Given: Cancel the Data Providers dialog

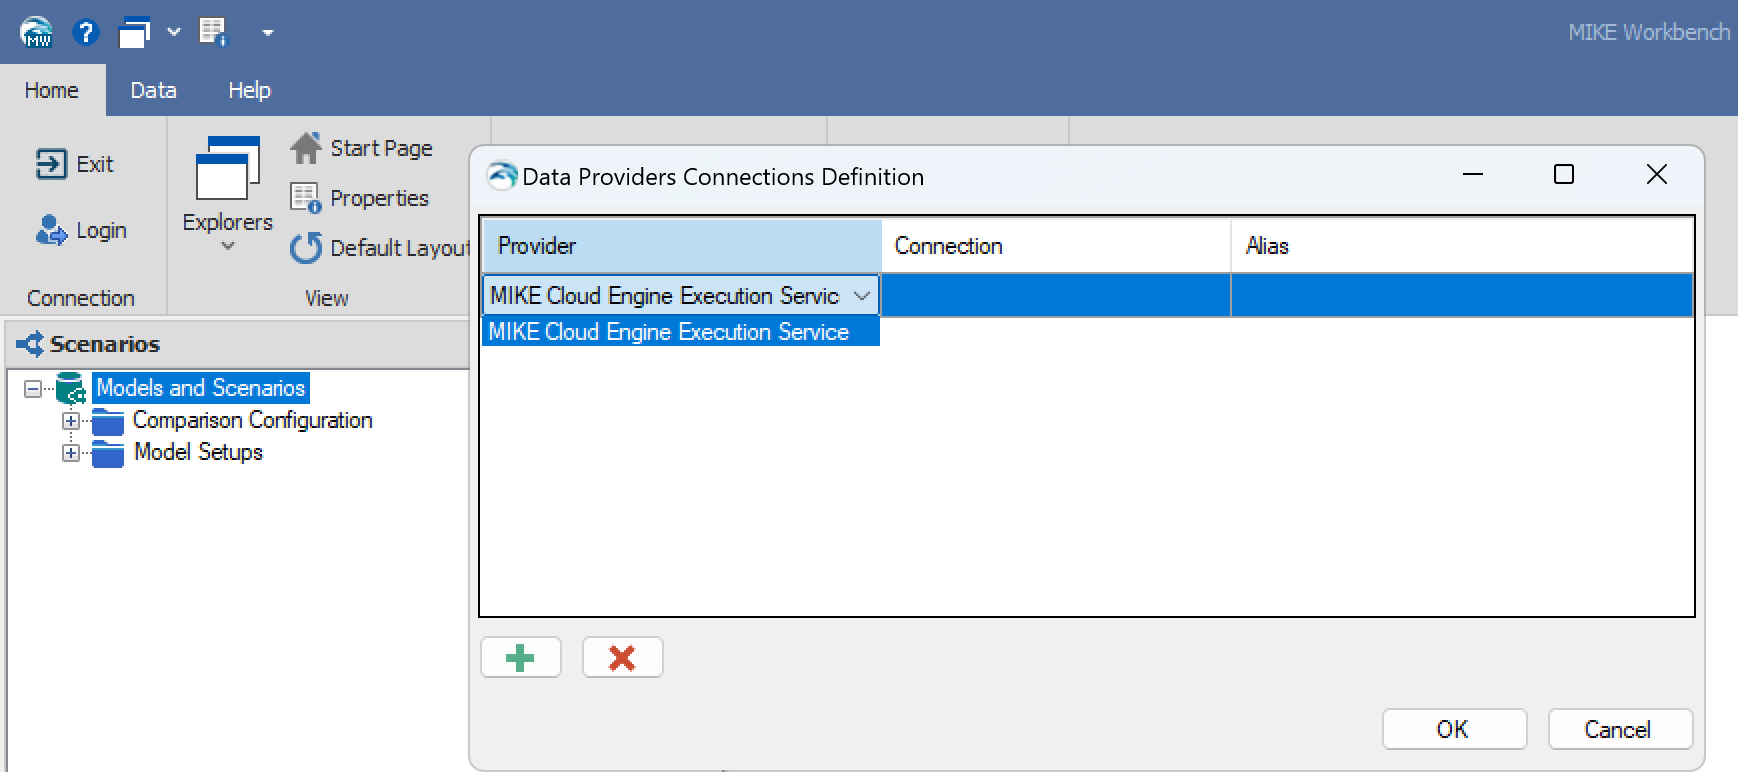Looking at the screenshot, I should (x=1620, y=729).
